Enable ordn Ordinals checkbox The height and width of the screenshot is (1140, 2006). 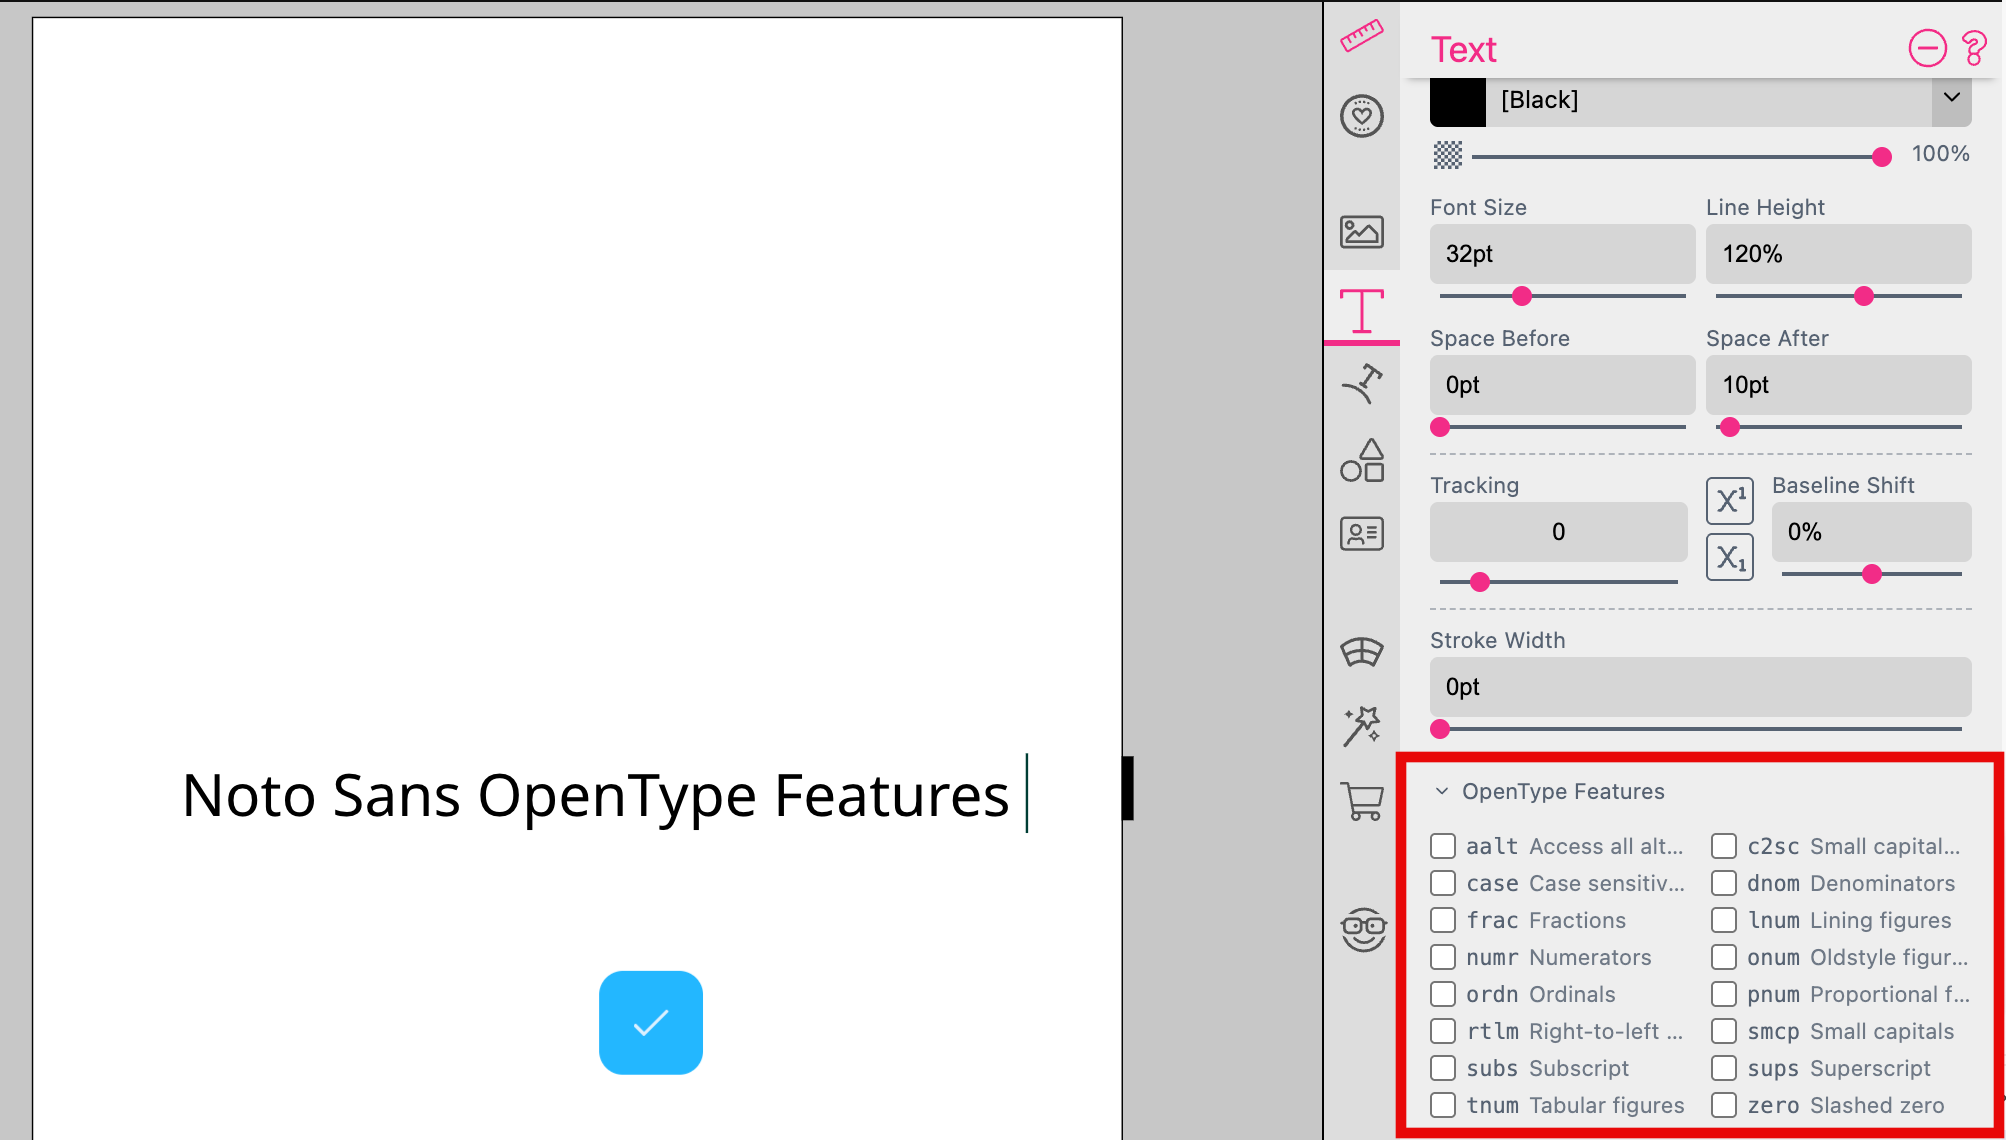point(1443,994)
